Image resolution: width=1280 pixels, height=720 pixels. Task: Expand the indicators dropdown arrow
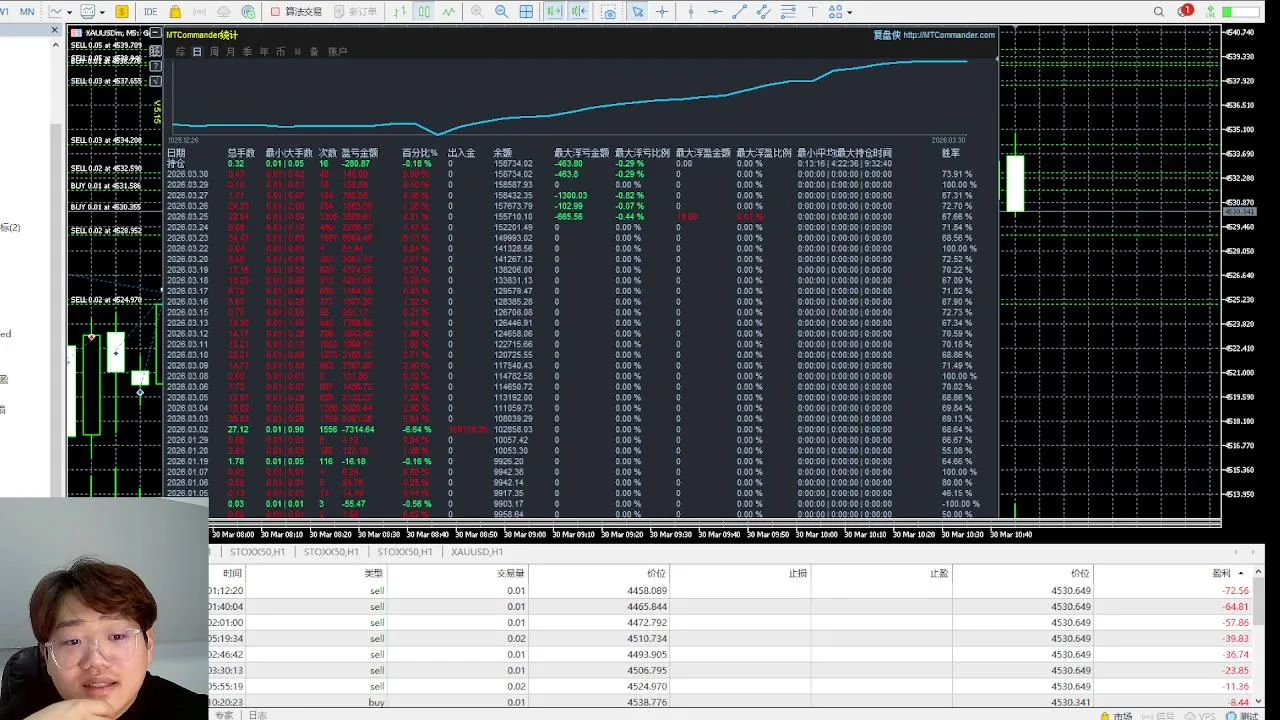click(102, 12)
